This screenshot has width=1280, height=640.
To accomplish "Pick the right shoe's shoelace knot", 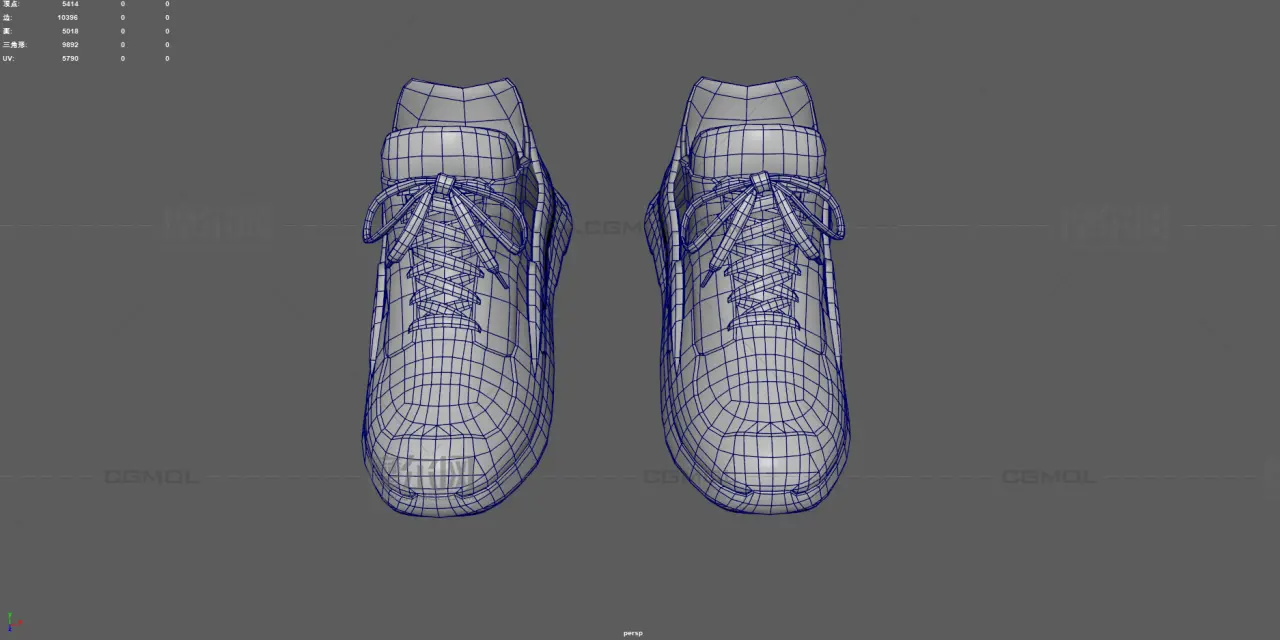I will [762, 182].
